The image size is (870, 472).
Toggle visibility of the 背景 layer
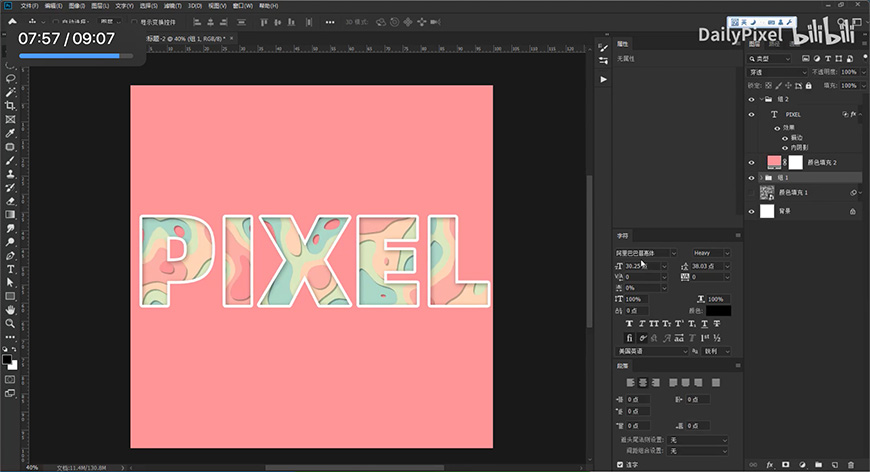tap(752, 211)
